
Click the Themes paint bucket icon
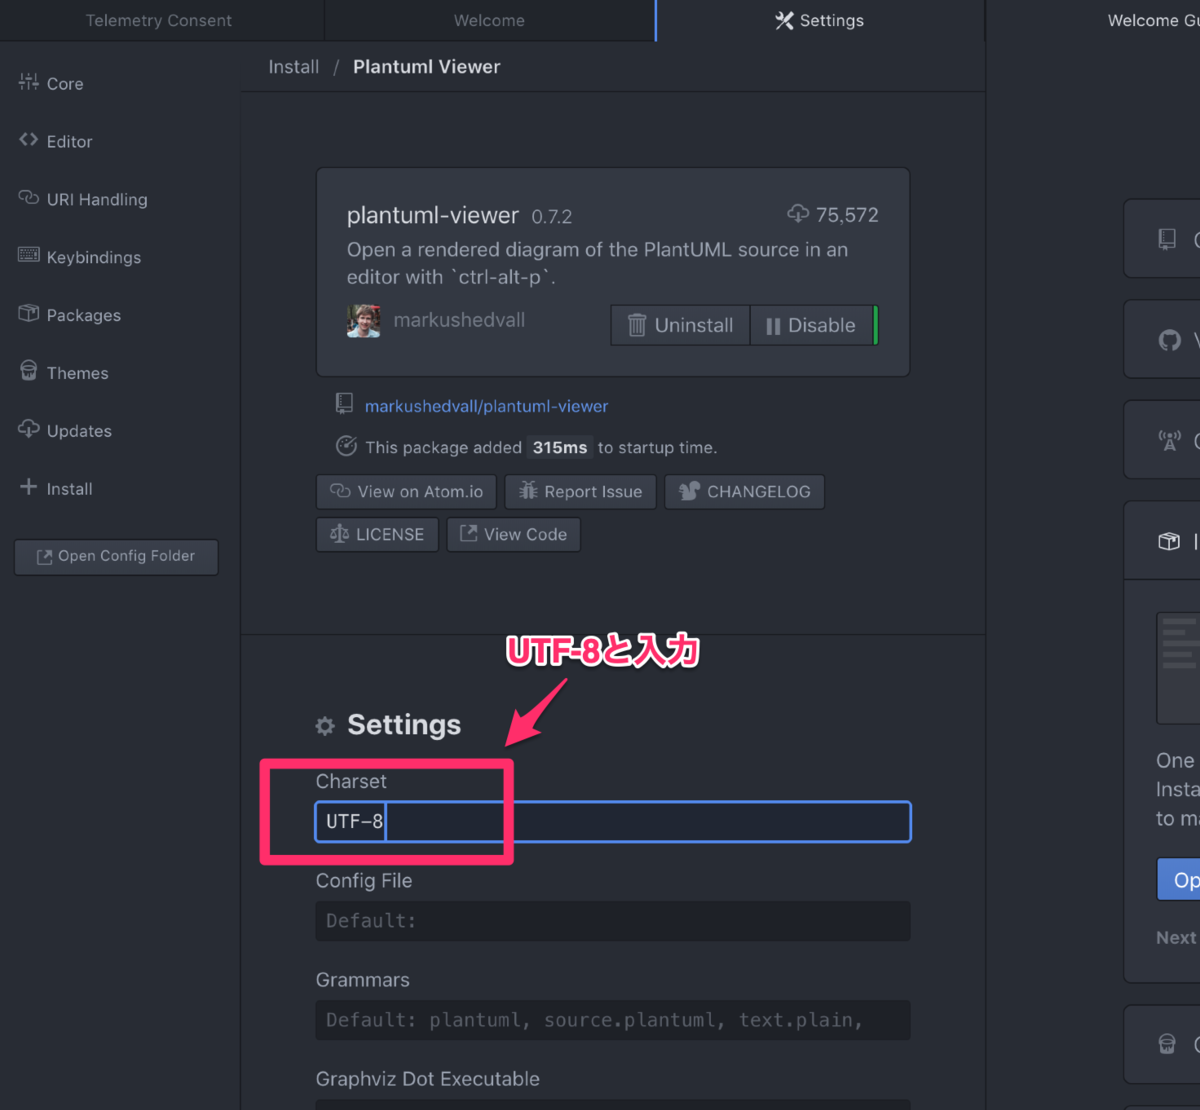coord(28,371)
